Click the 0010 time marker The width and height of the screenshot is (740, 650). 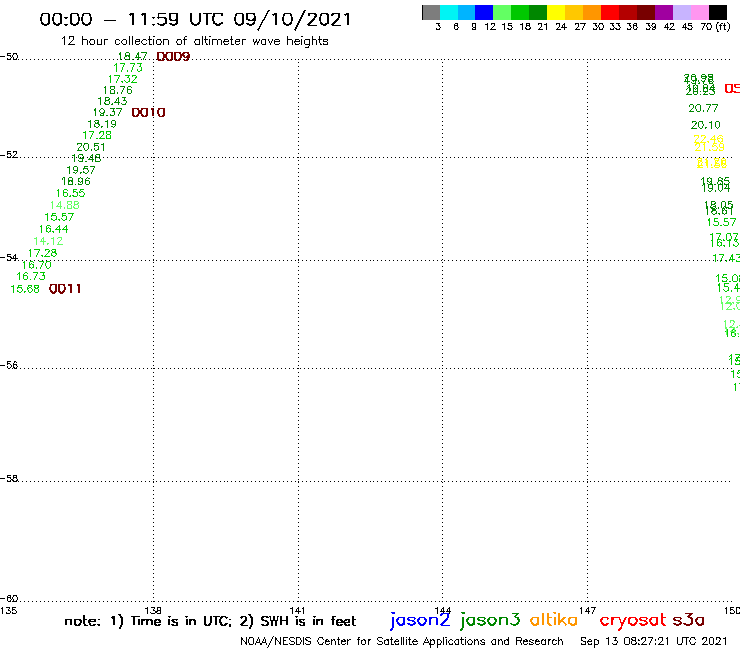pyautogui.click(x=148, y=112)
